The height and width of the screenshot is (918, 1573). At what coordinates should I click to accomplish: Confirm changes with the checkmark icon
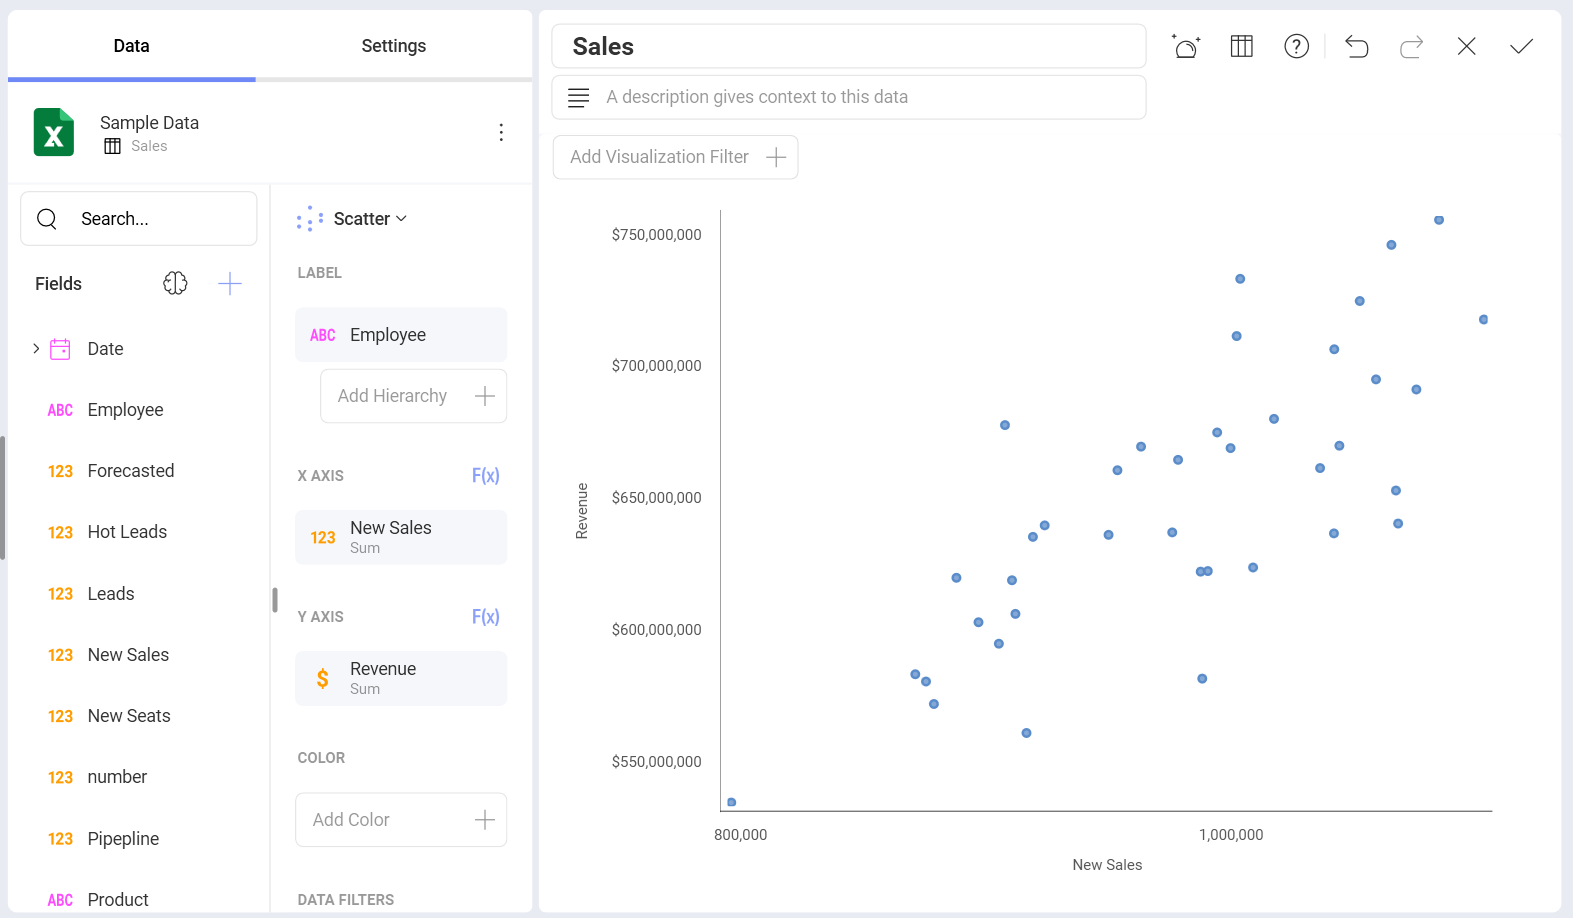pos(1522,46)
